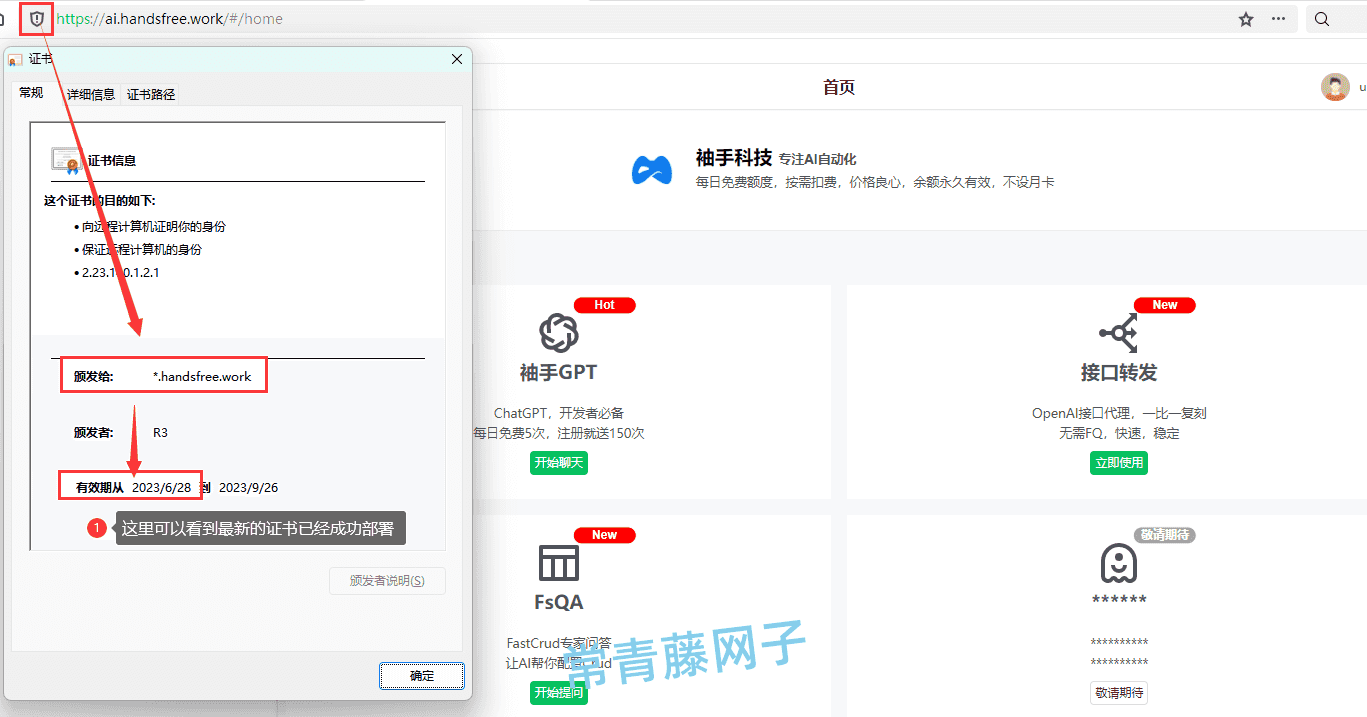Screen dimensions: 1367x717
Task: Click the 有效期从 label
Action: (100, 488)
